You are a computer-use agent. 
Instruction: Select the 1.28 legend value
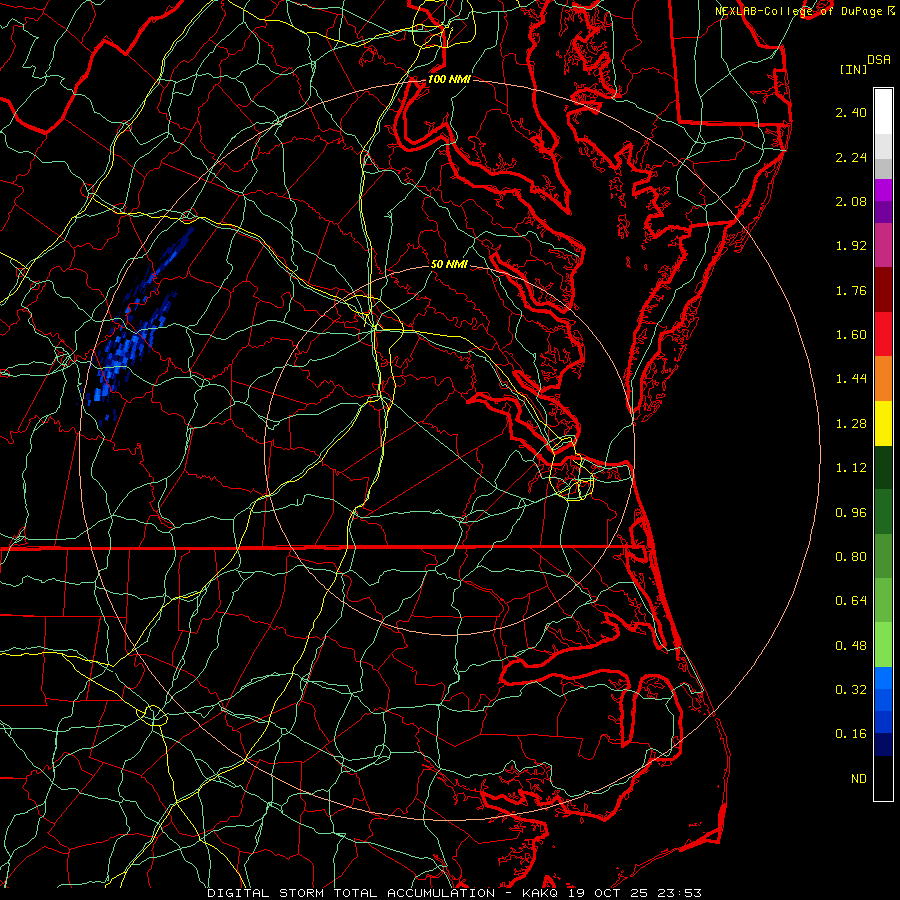(x=851, y=424)
